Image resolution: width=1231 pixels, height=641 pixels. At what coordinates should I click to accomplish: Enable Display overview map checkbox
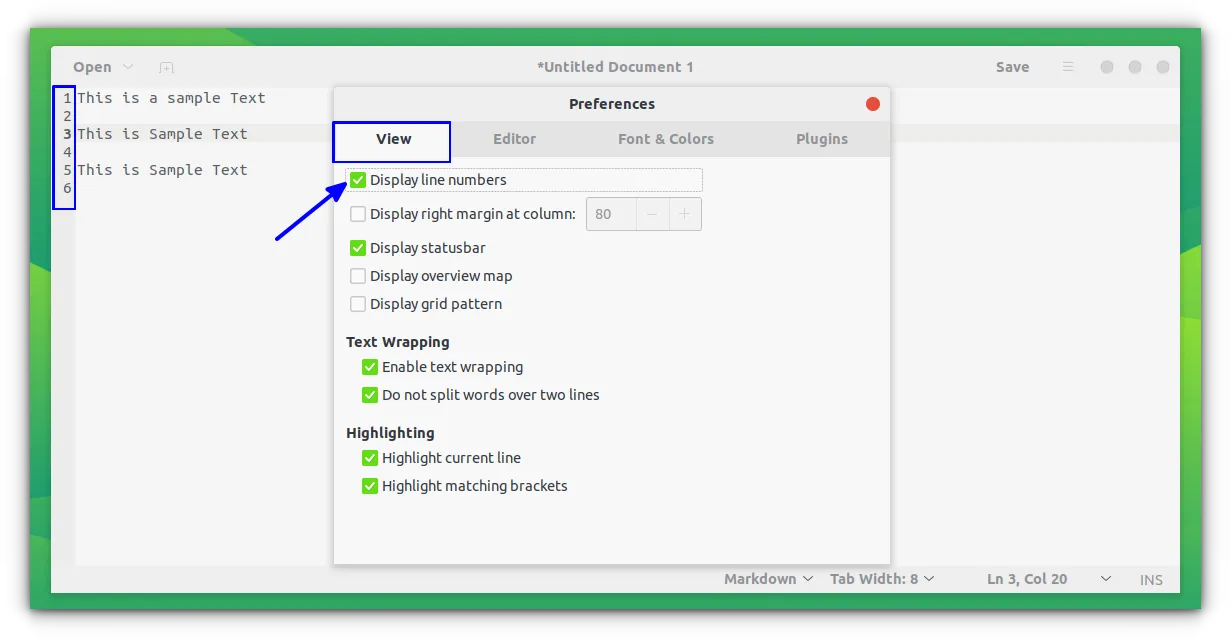point(358,276)
